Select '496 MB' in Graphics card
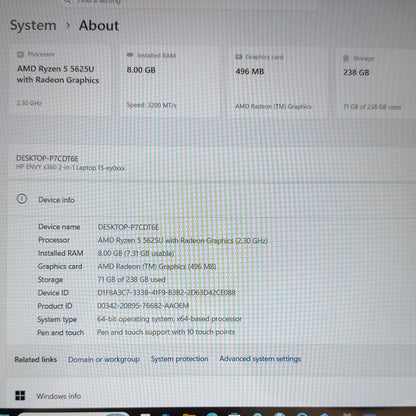 pos(250,72)
